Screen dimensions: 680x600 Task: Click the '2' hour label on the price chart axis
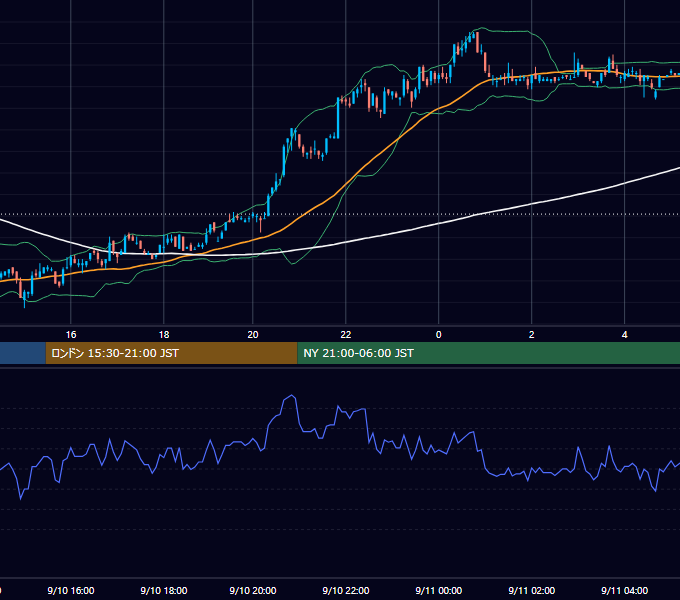click(x=532, y=335)
